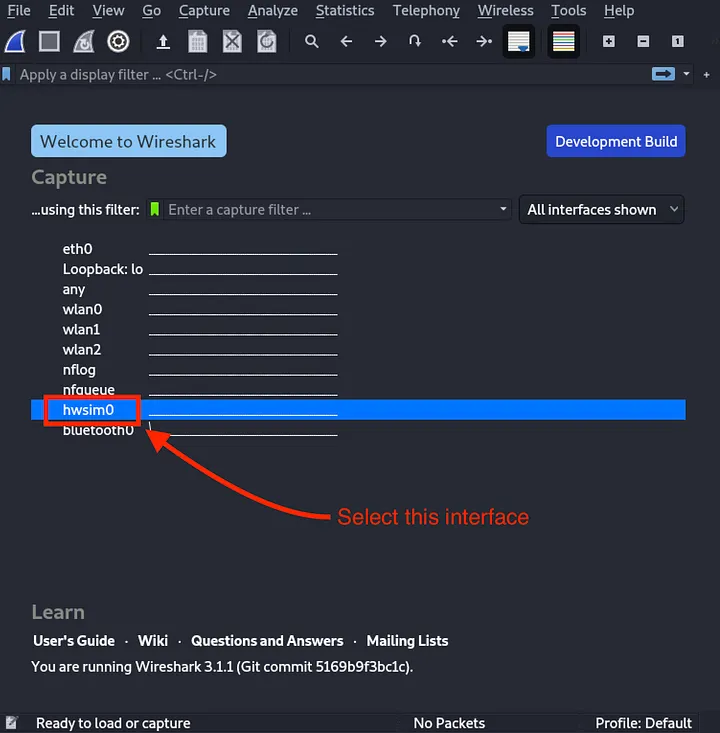This screenshot has height=733, width=720.
Task: Expand the capture filter dropdown arrow
Action: tap(504, 210)
